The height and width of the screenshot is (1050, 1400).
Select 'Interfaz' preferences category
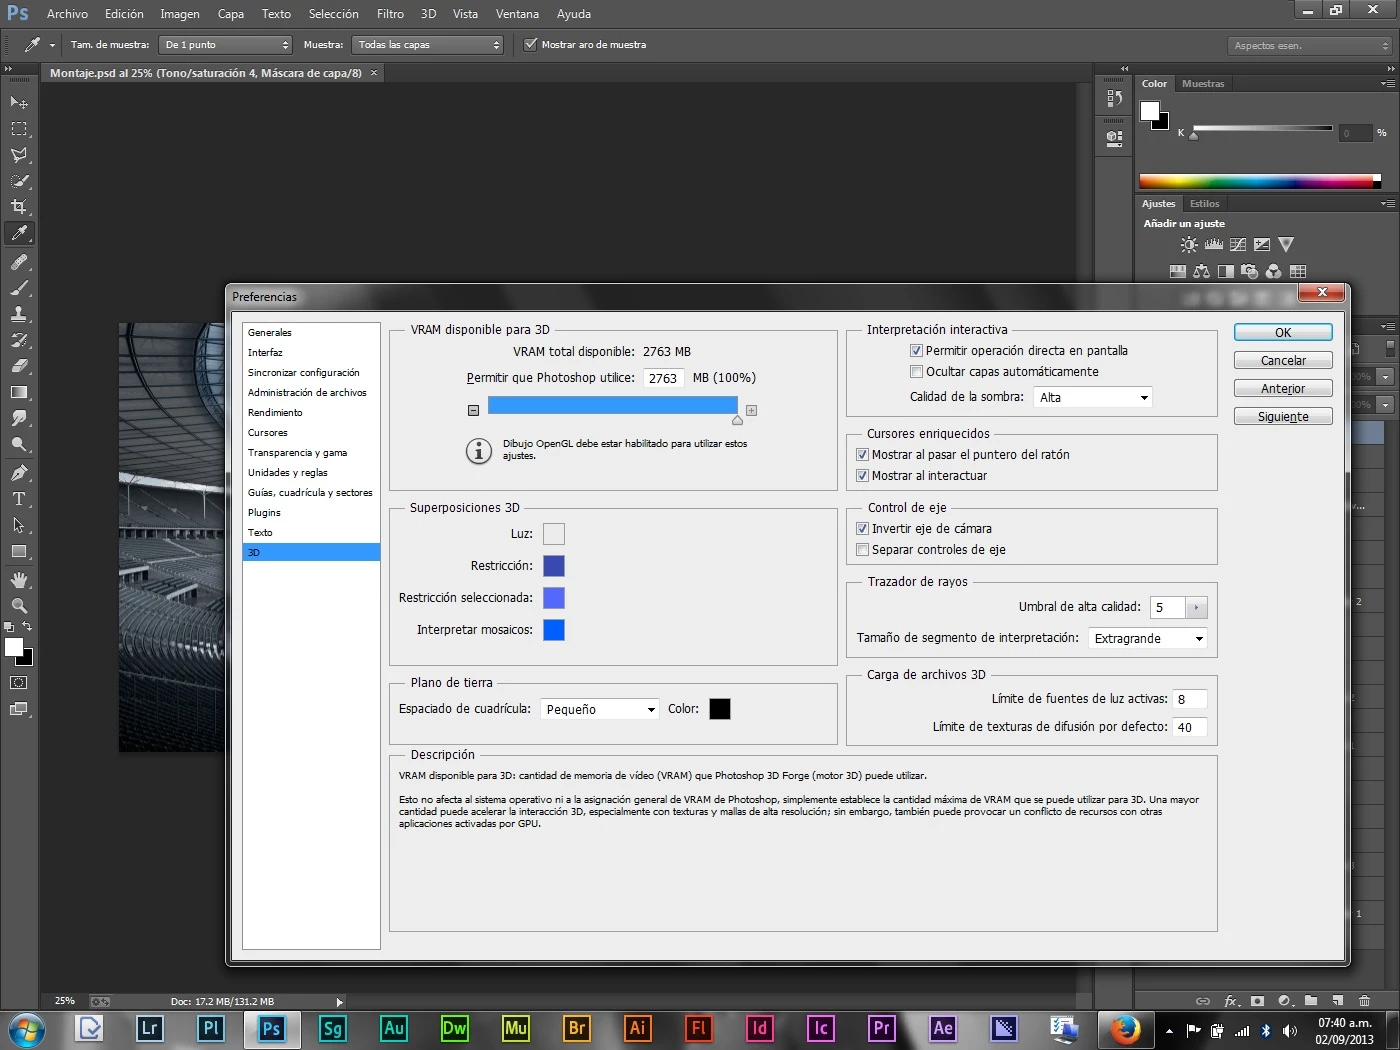(x=265, y=353)
